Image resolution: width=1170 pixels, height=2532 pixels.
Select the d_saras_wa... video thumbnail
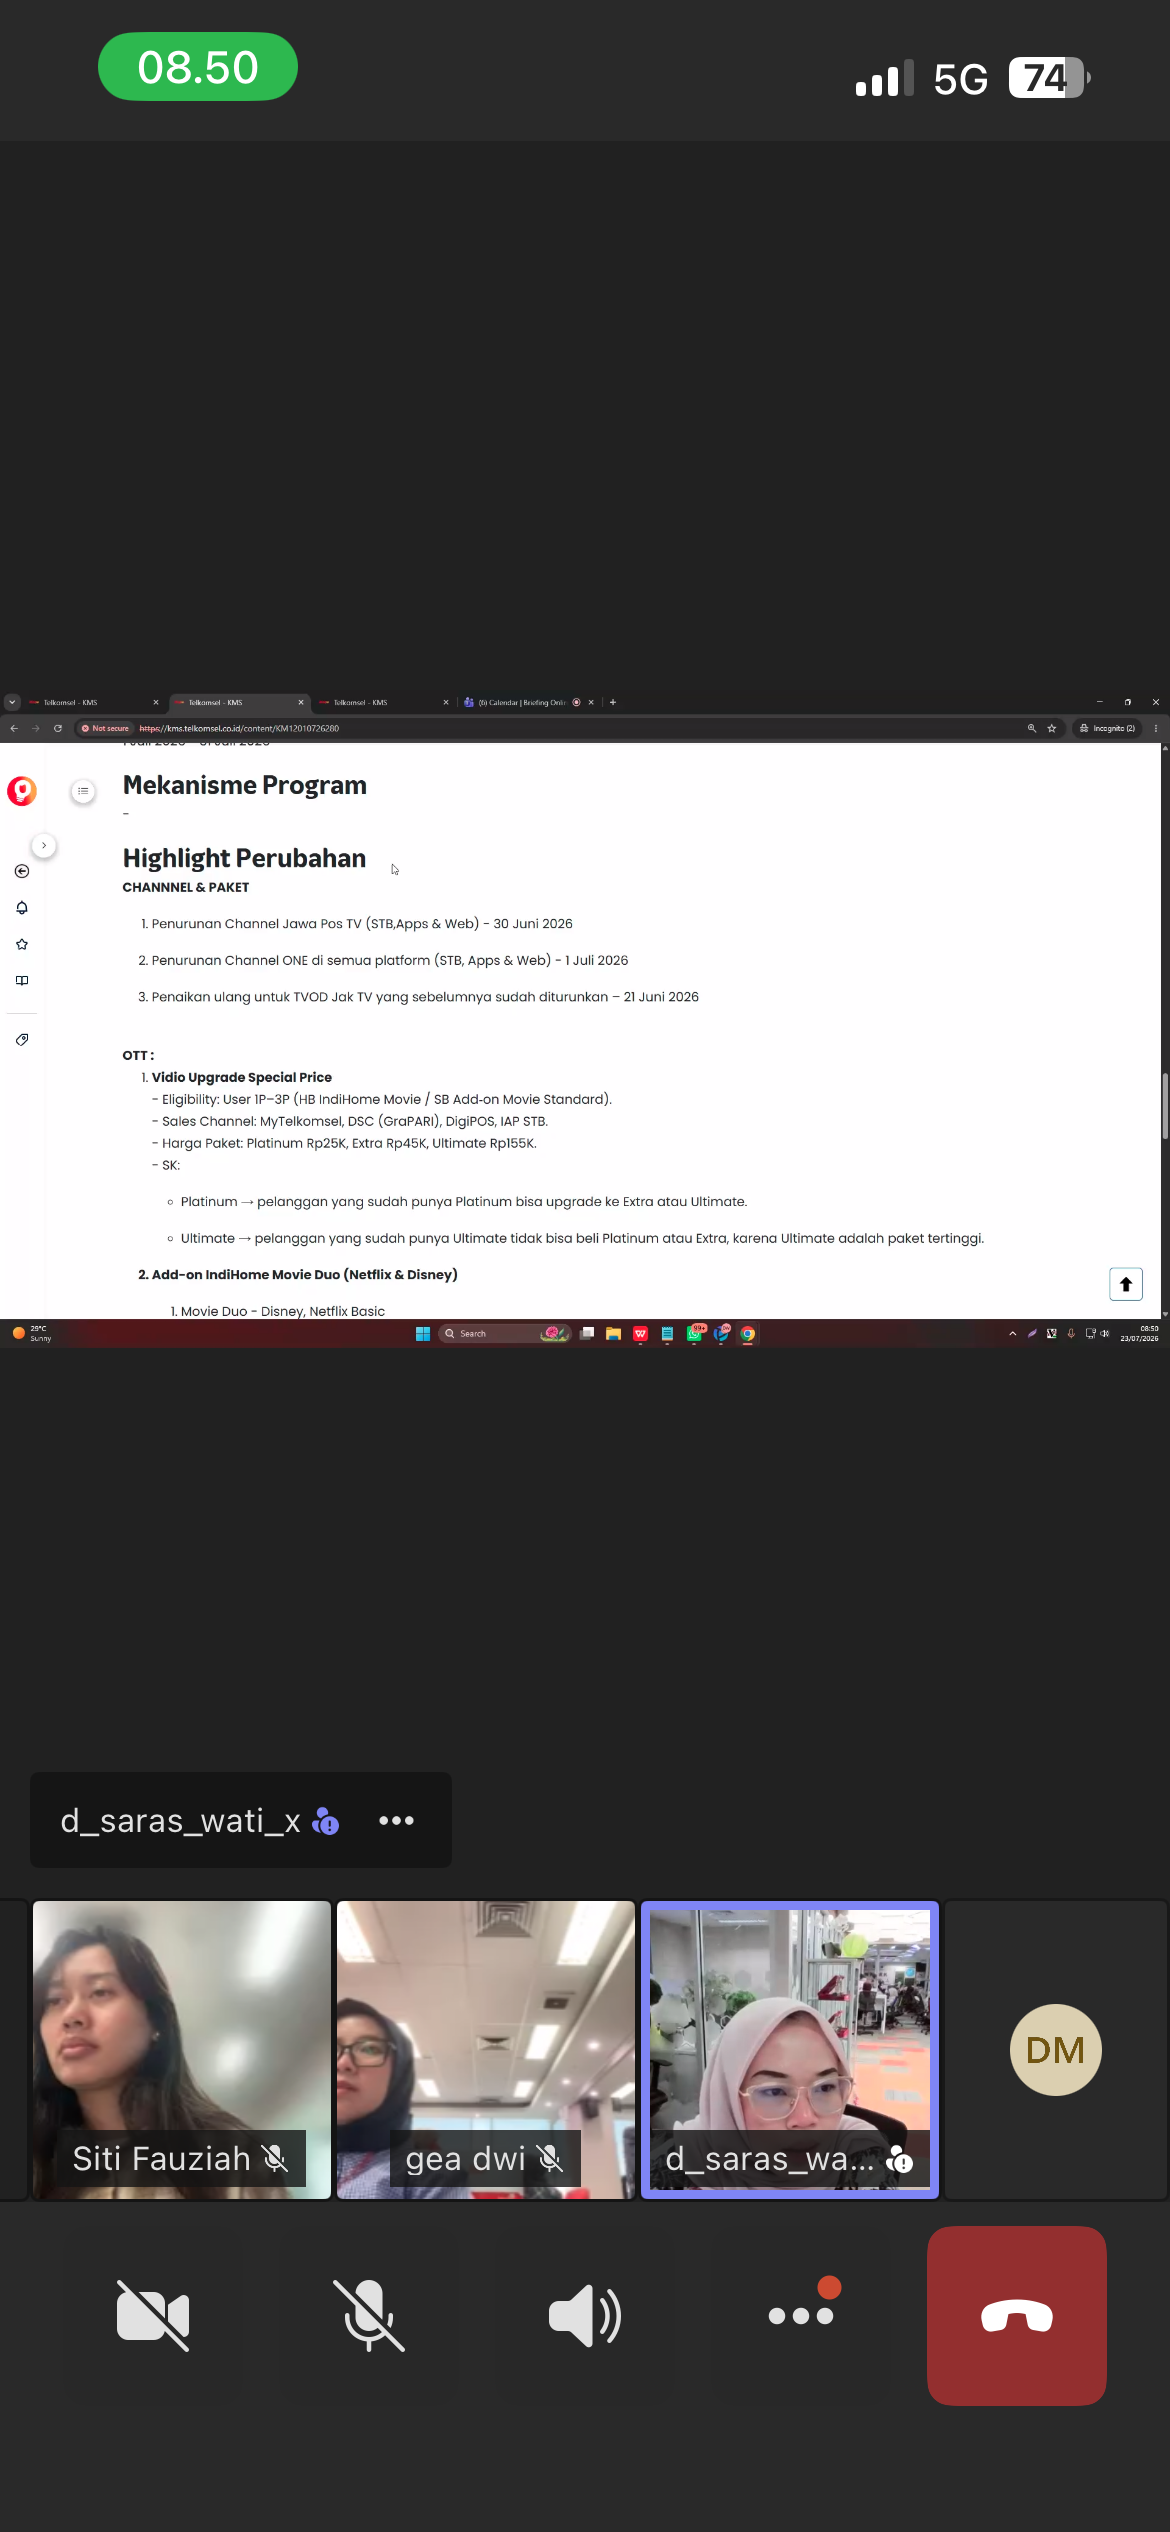pyautogui.click(x=790, y=2050)
